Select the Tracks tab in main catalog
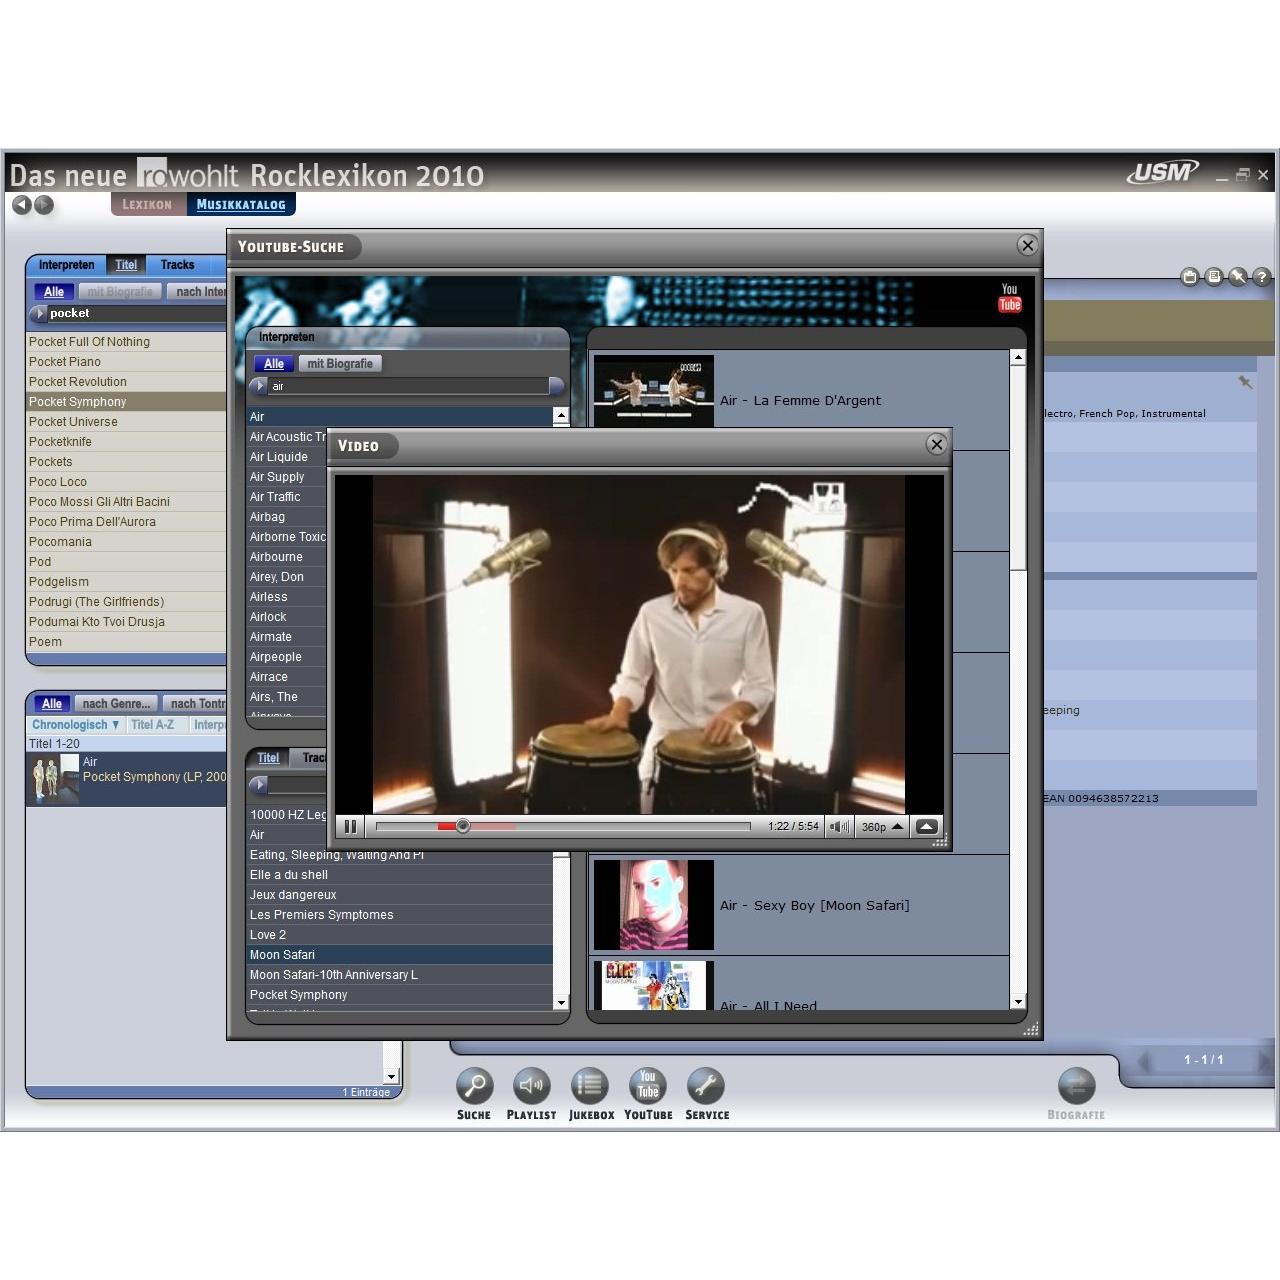 click(x=178, y=265)
